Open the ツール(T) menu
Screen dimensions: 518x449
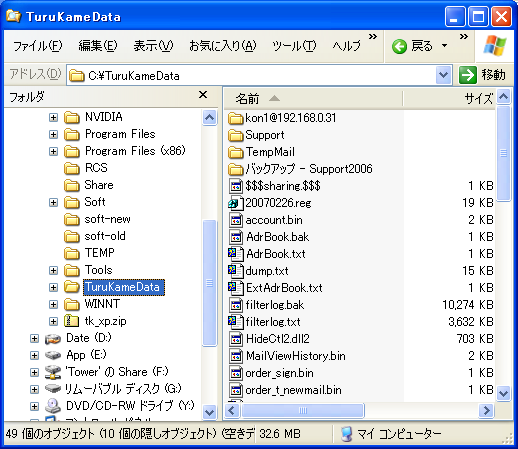294,46
